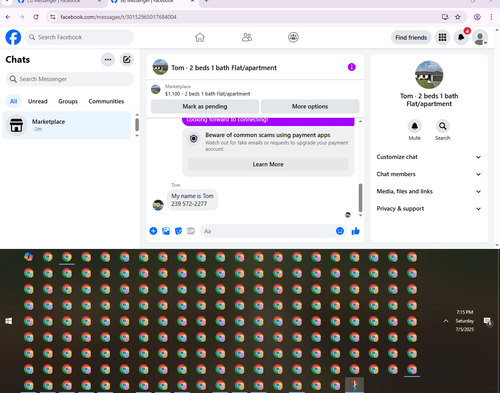500x393 pixels.
Task: Click More options button
Action: click(x=310, y=106)
